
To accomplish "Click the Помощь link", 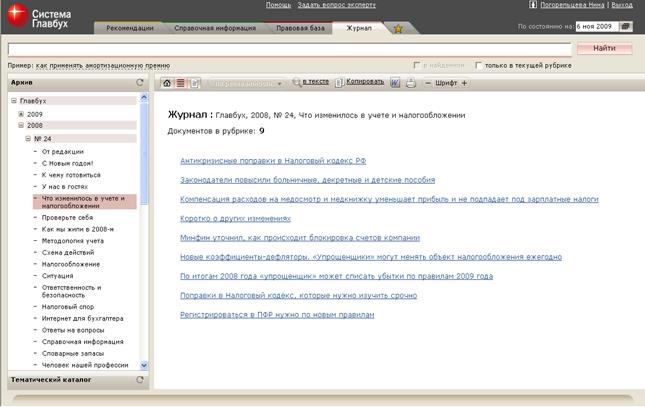I will coord(278,5).
